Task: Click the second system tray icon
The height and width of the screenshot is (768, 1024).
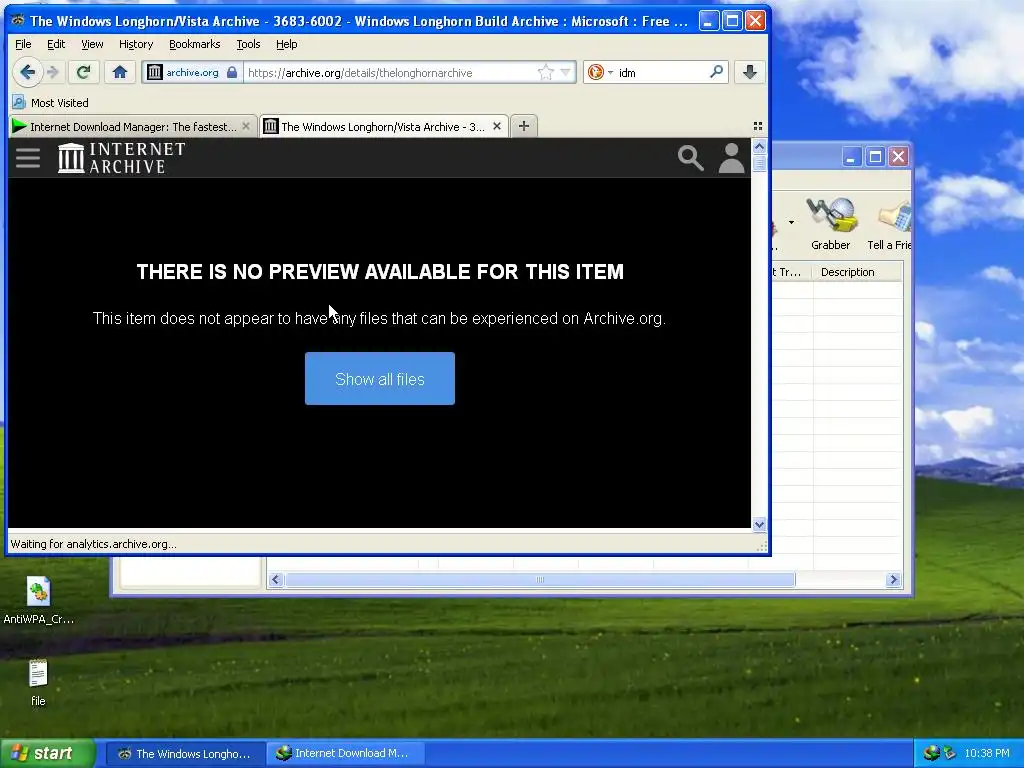Action: [950, 753]
